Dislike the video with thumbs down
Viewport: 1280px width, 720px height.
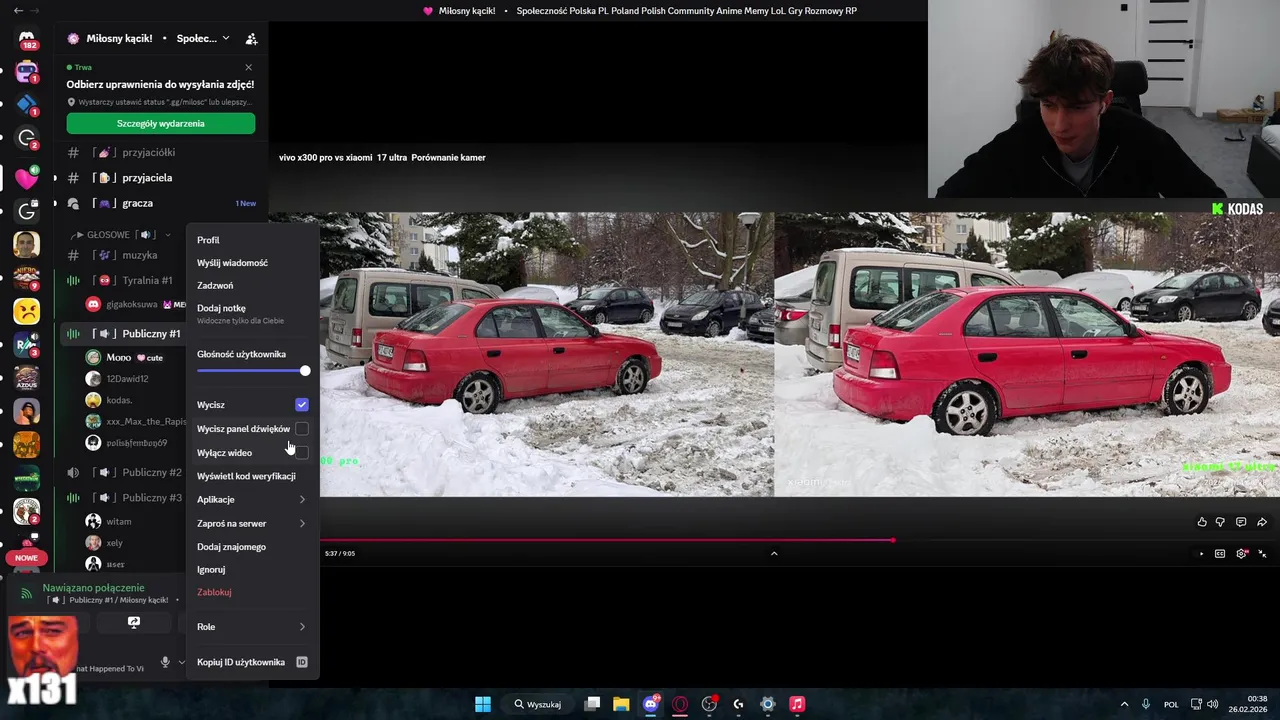[1220, 522]
